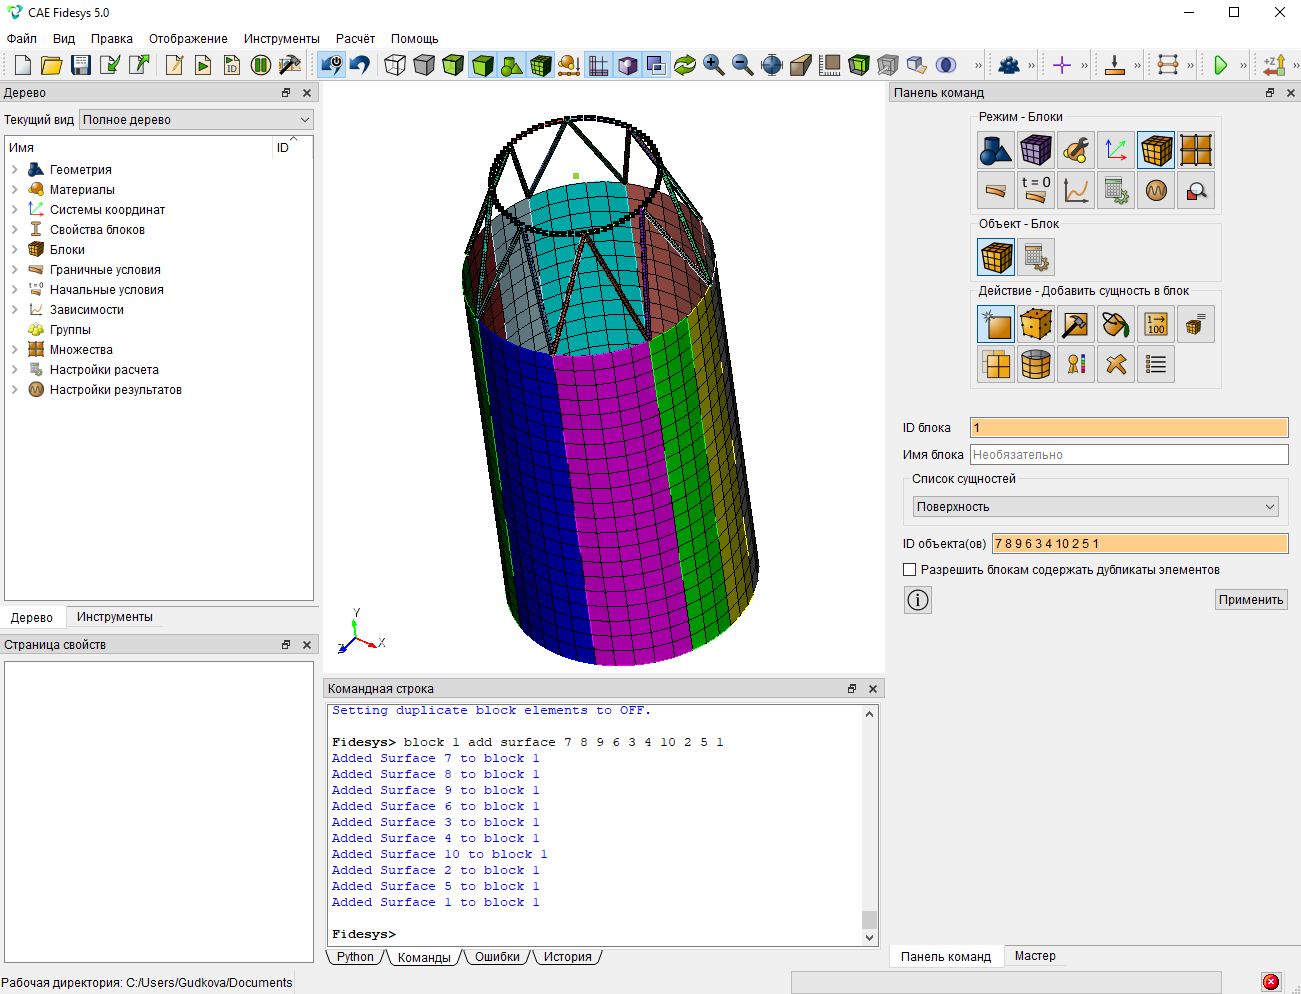Click the command line scrollbar down arrow
This screenshot has height=994, width=1301.
pos(869,938)
